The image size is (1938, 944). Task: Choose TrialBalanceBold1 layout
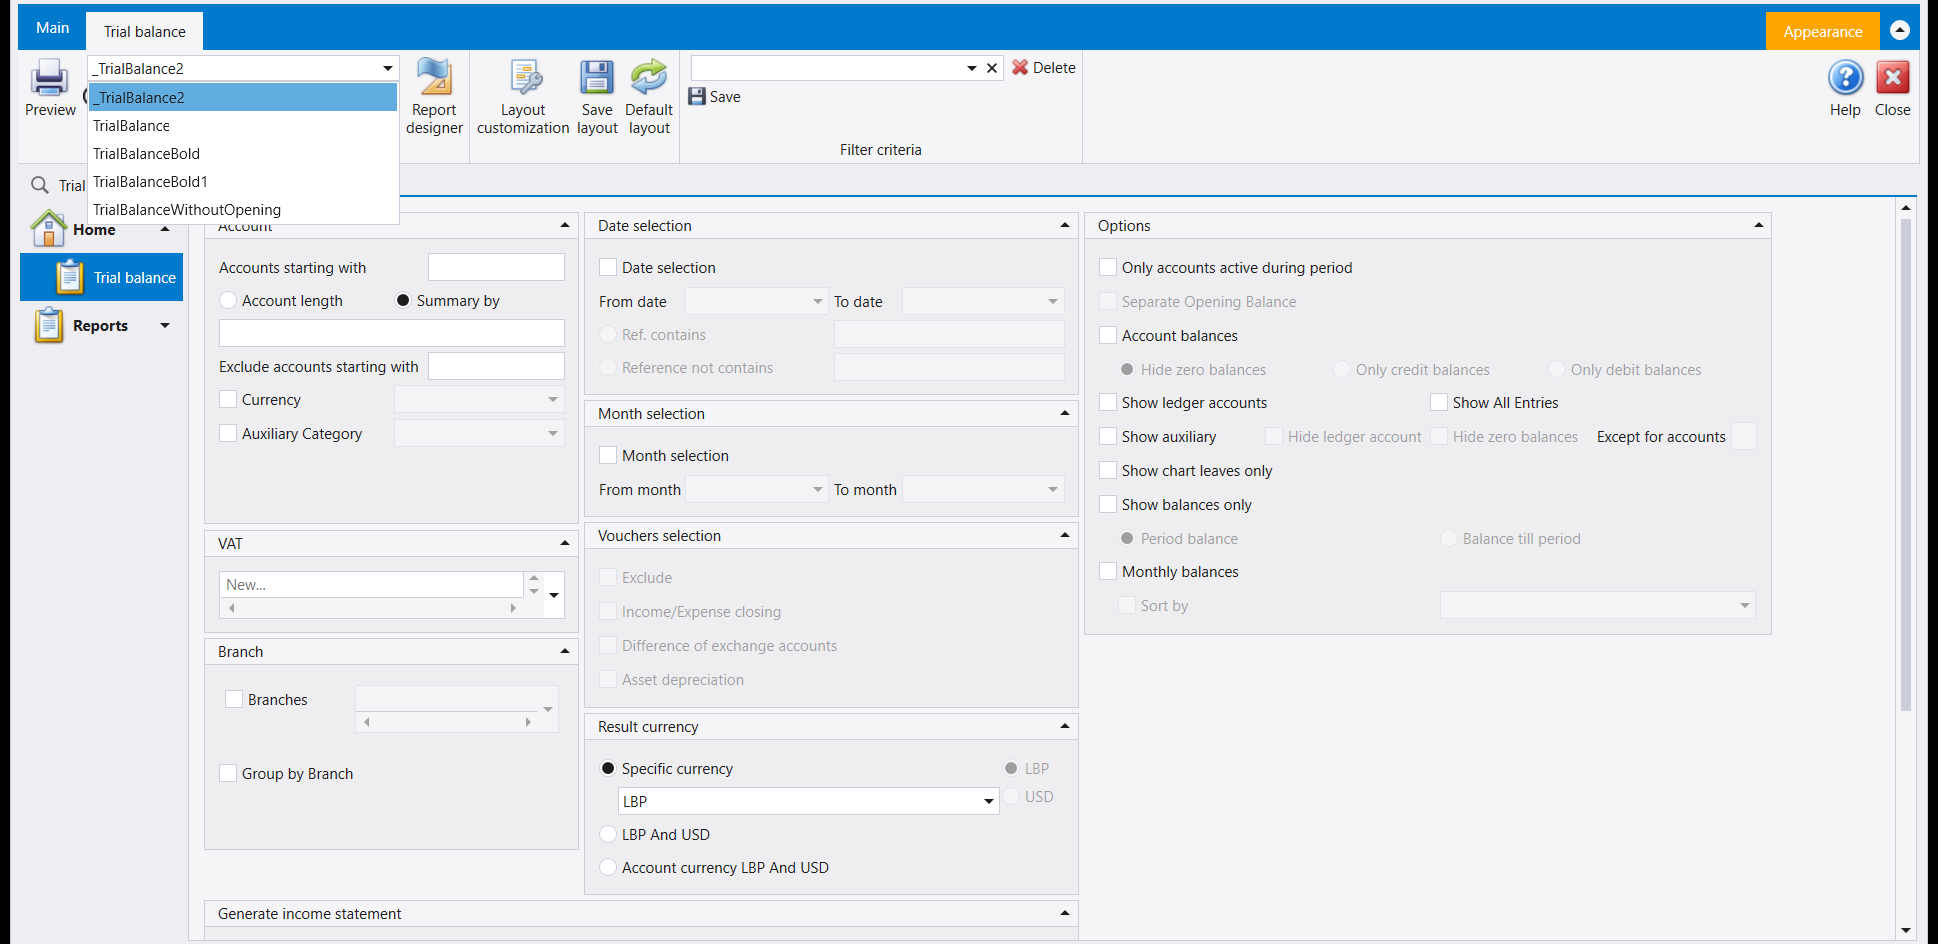pos(243,181)
